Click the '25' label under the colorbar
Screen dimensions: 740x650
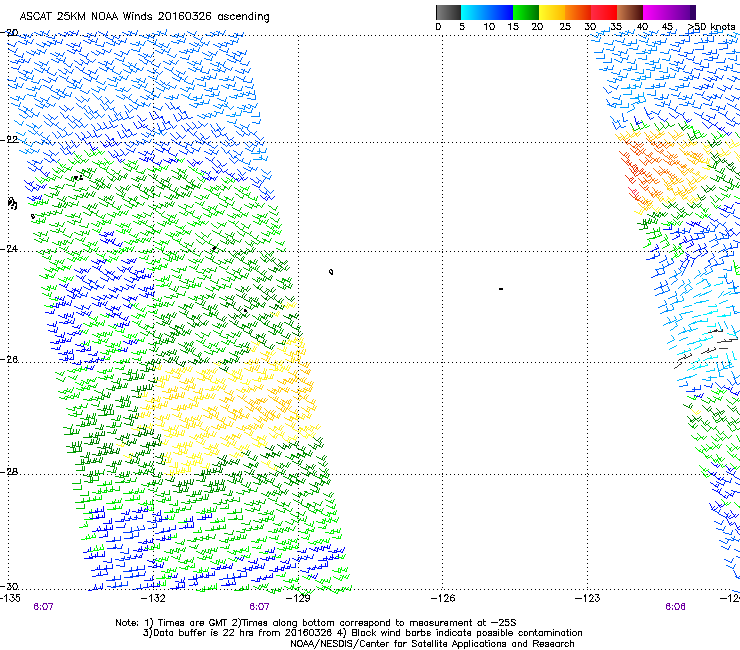tap(565, 27)
